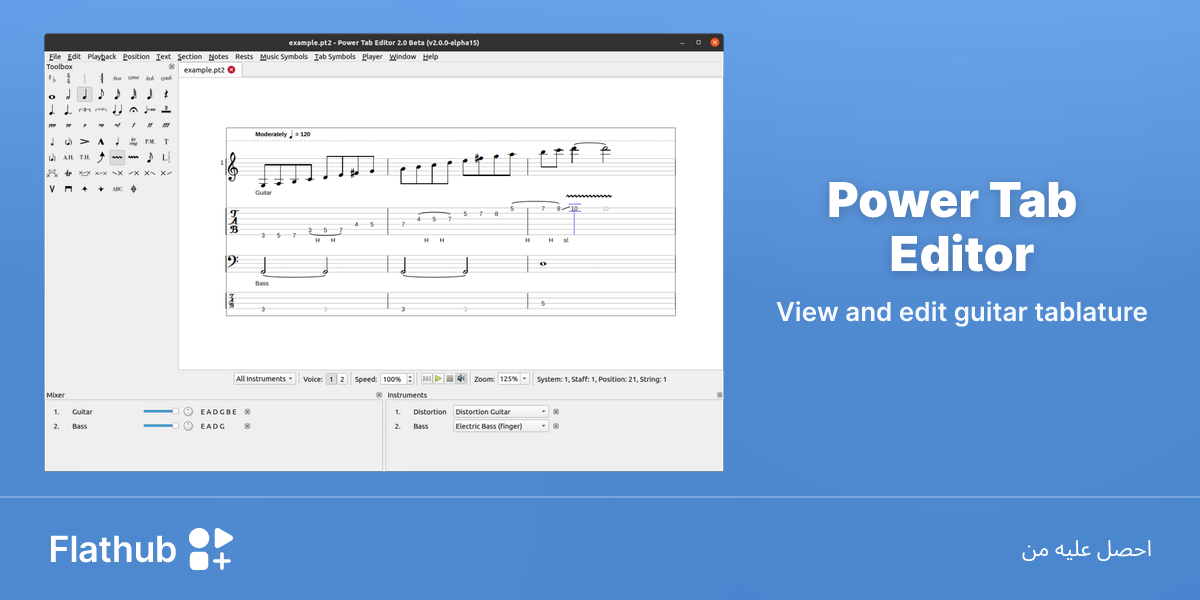Screen dimensions: 1200x600
Task: Toggle the metronome speaker button
Action: click(x=461, y=379)
